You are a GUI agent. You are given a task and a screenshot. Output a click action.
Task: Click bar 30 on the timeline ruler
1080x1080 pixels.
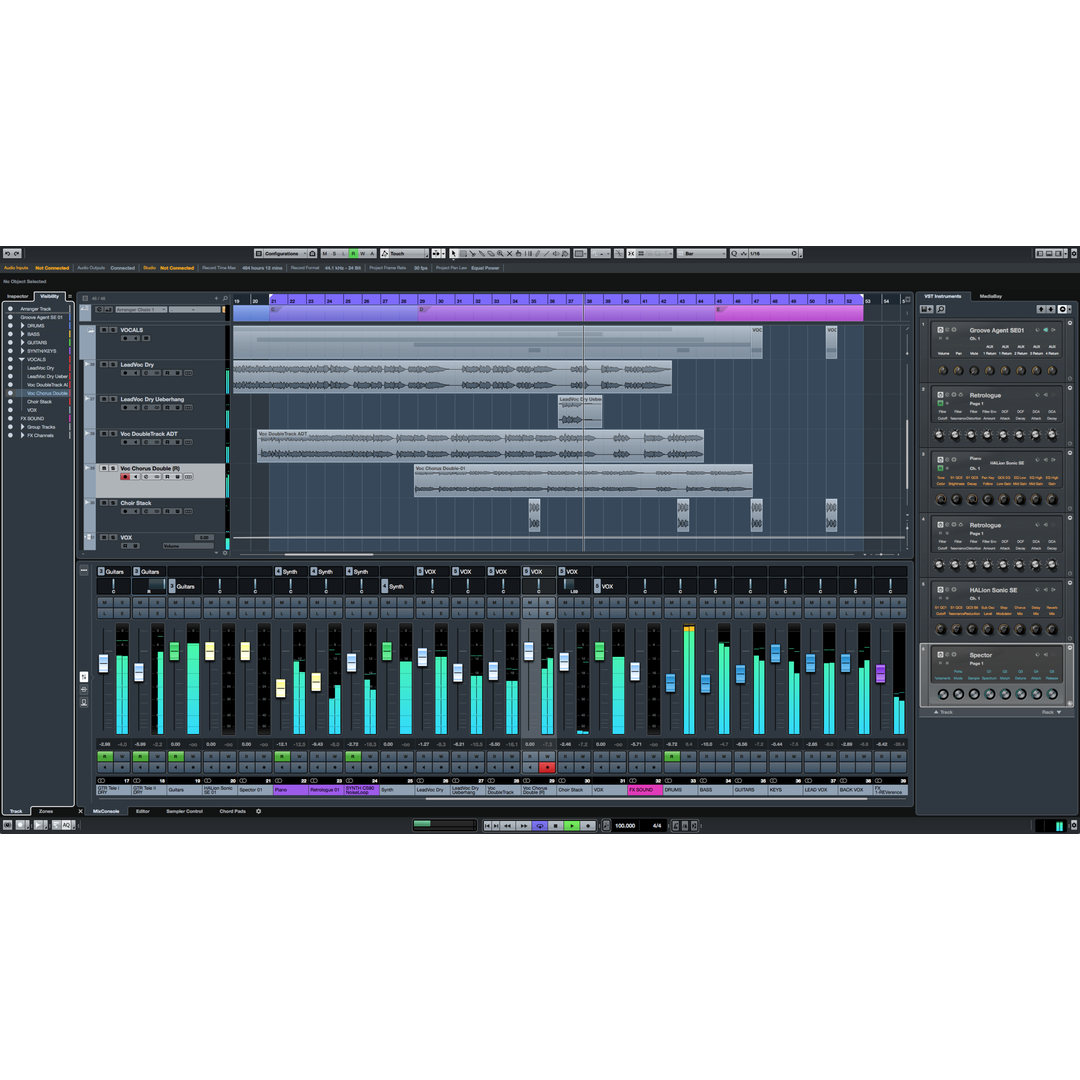pos(440,300)
